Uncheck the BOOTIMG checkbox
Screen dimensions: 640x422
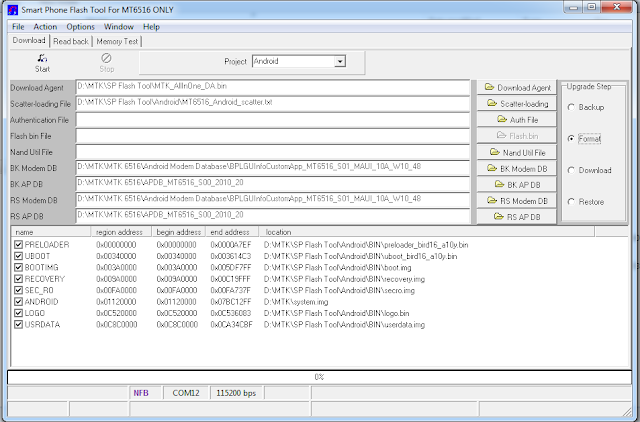18,267
